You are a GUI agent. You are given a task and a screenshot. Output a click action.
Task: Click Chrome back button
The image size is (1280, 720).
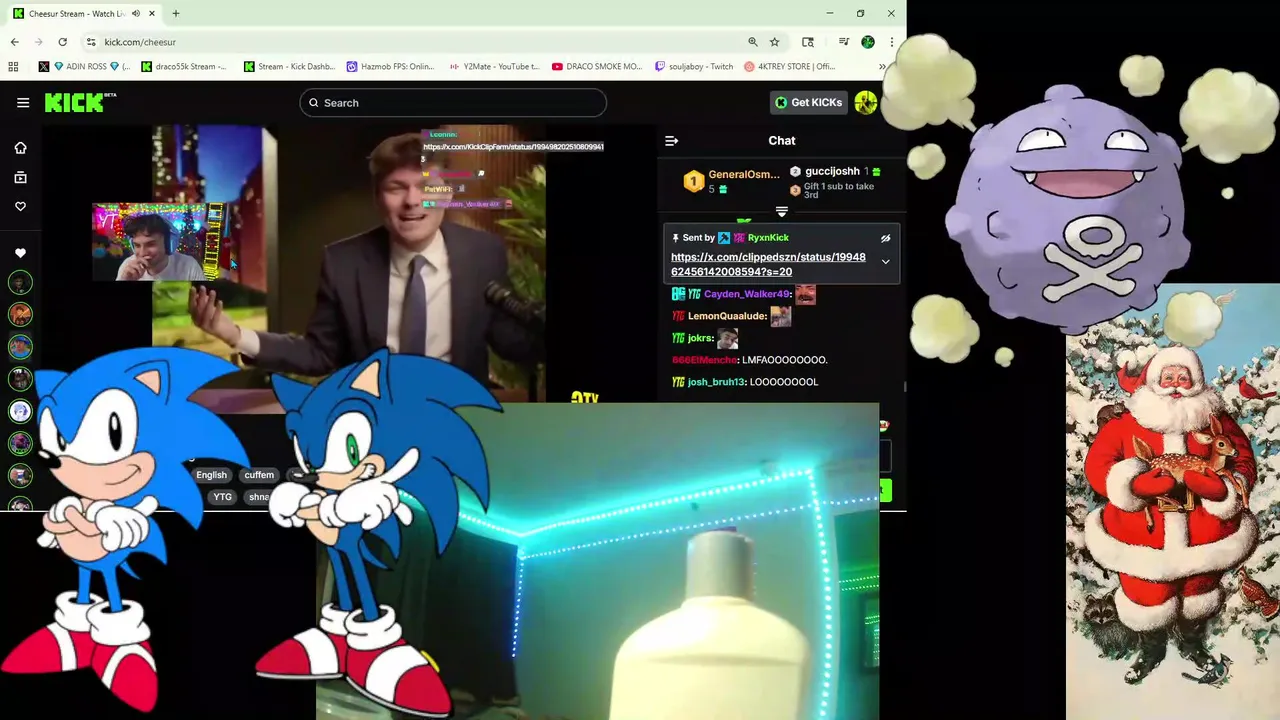[x=14, y=42]
